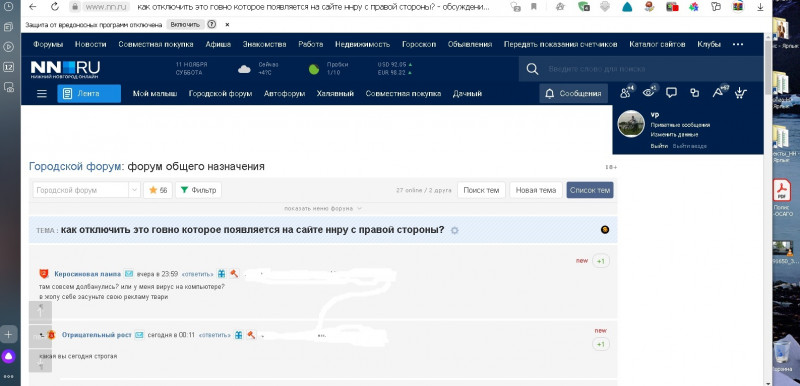The height and width of the screenshot is (386, 800).
Task: Click gift icon in Отрицательный рост's post
Action: (x=238, y=335)
